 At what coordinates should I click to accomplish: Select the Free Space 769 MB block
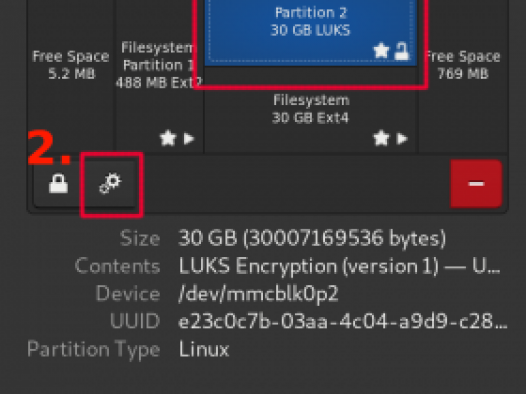tap(463, 75)
